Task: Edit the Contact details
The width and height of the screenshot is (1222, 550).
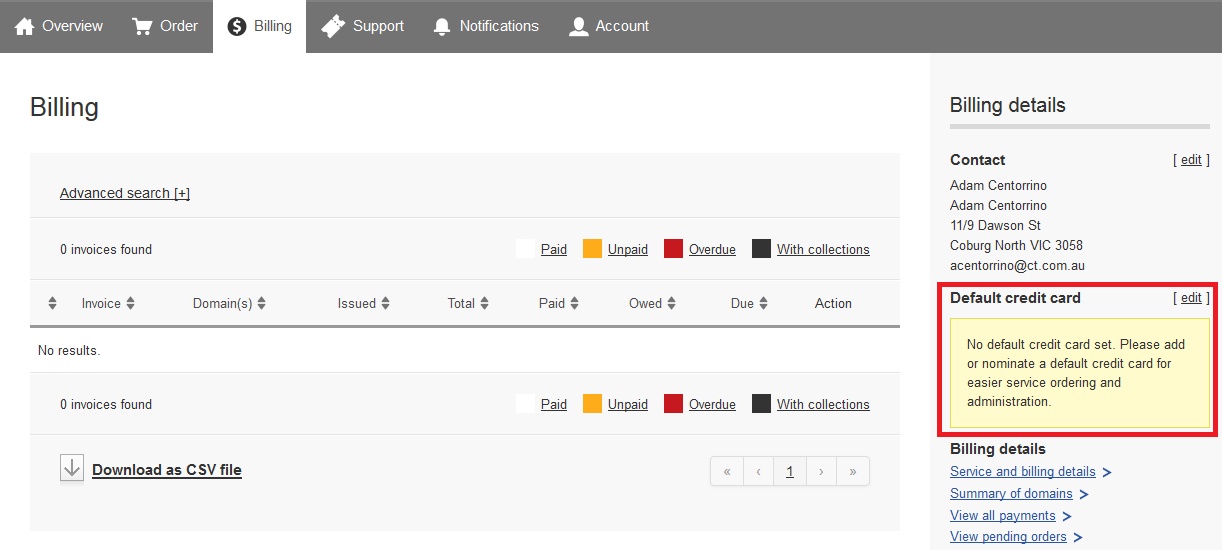Action: [1191, 160]
